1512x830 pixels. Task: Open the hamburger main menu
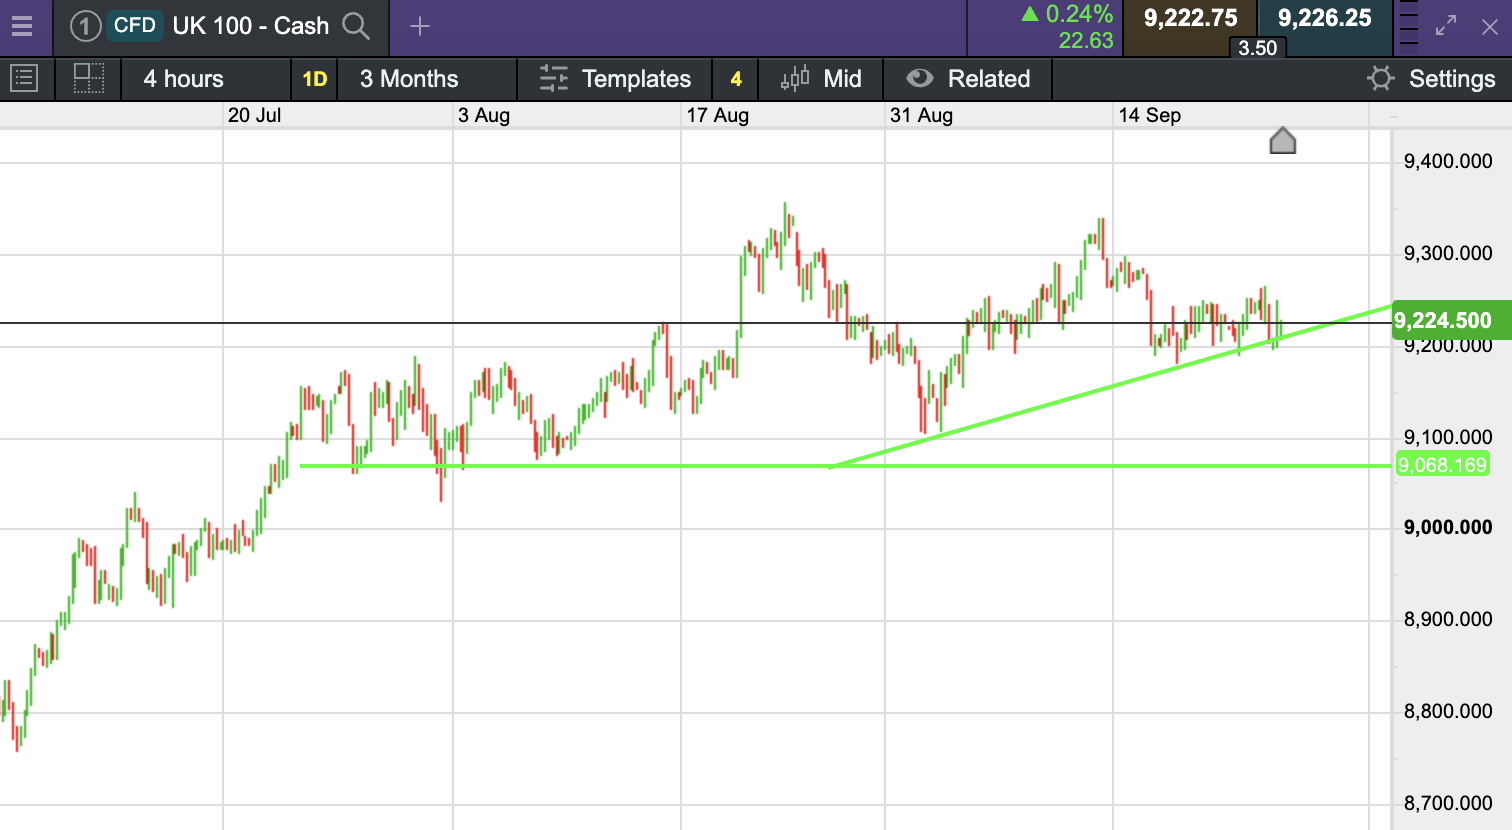22,26
